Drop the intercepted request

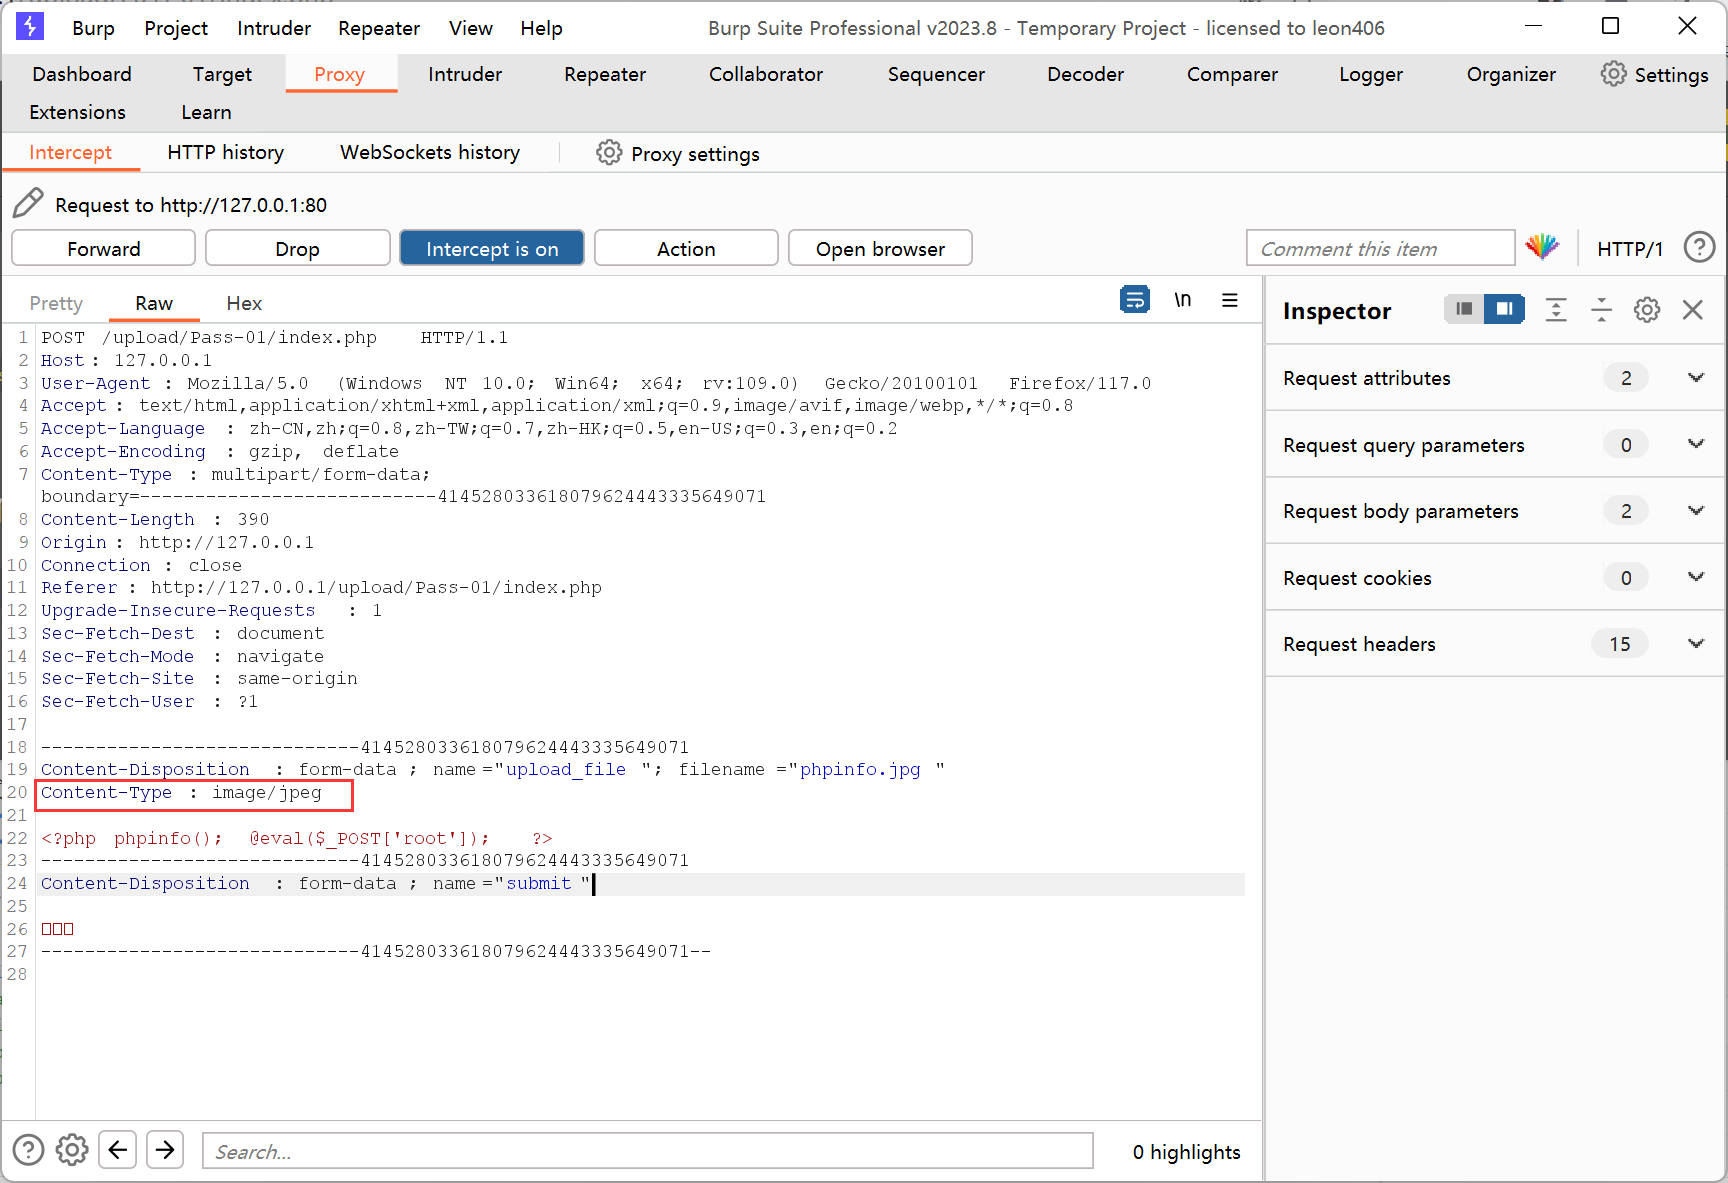pyautogui.click(x=298, y=248)
